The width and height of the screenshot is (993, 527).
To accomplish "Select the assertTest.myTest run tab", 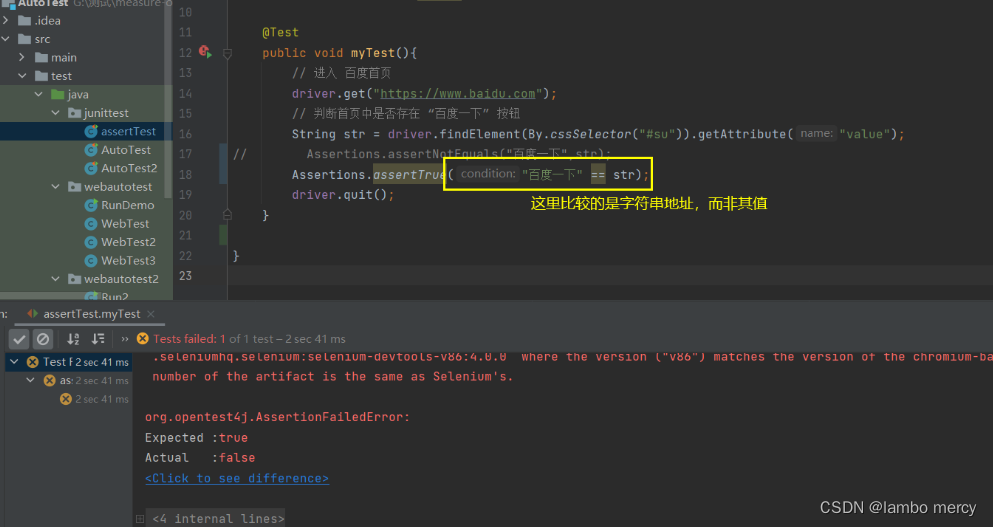I will tap(92, 314).
